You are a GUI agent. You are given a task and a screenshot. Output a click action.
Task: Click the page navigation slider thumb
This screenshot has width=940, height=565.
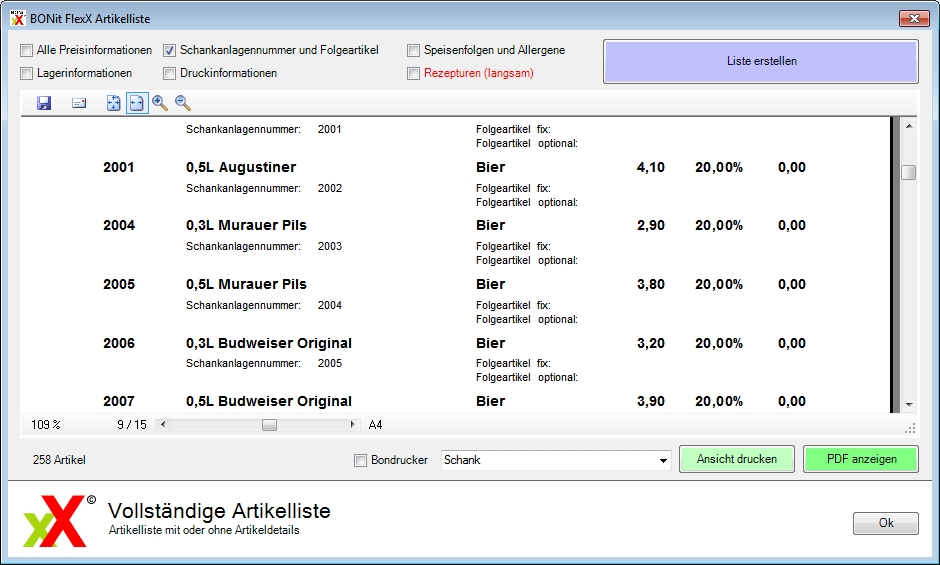pos(269,425)
